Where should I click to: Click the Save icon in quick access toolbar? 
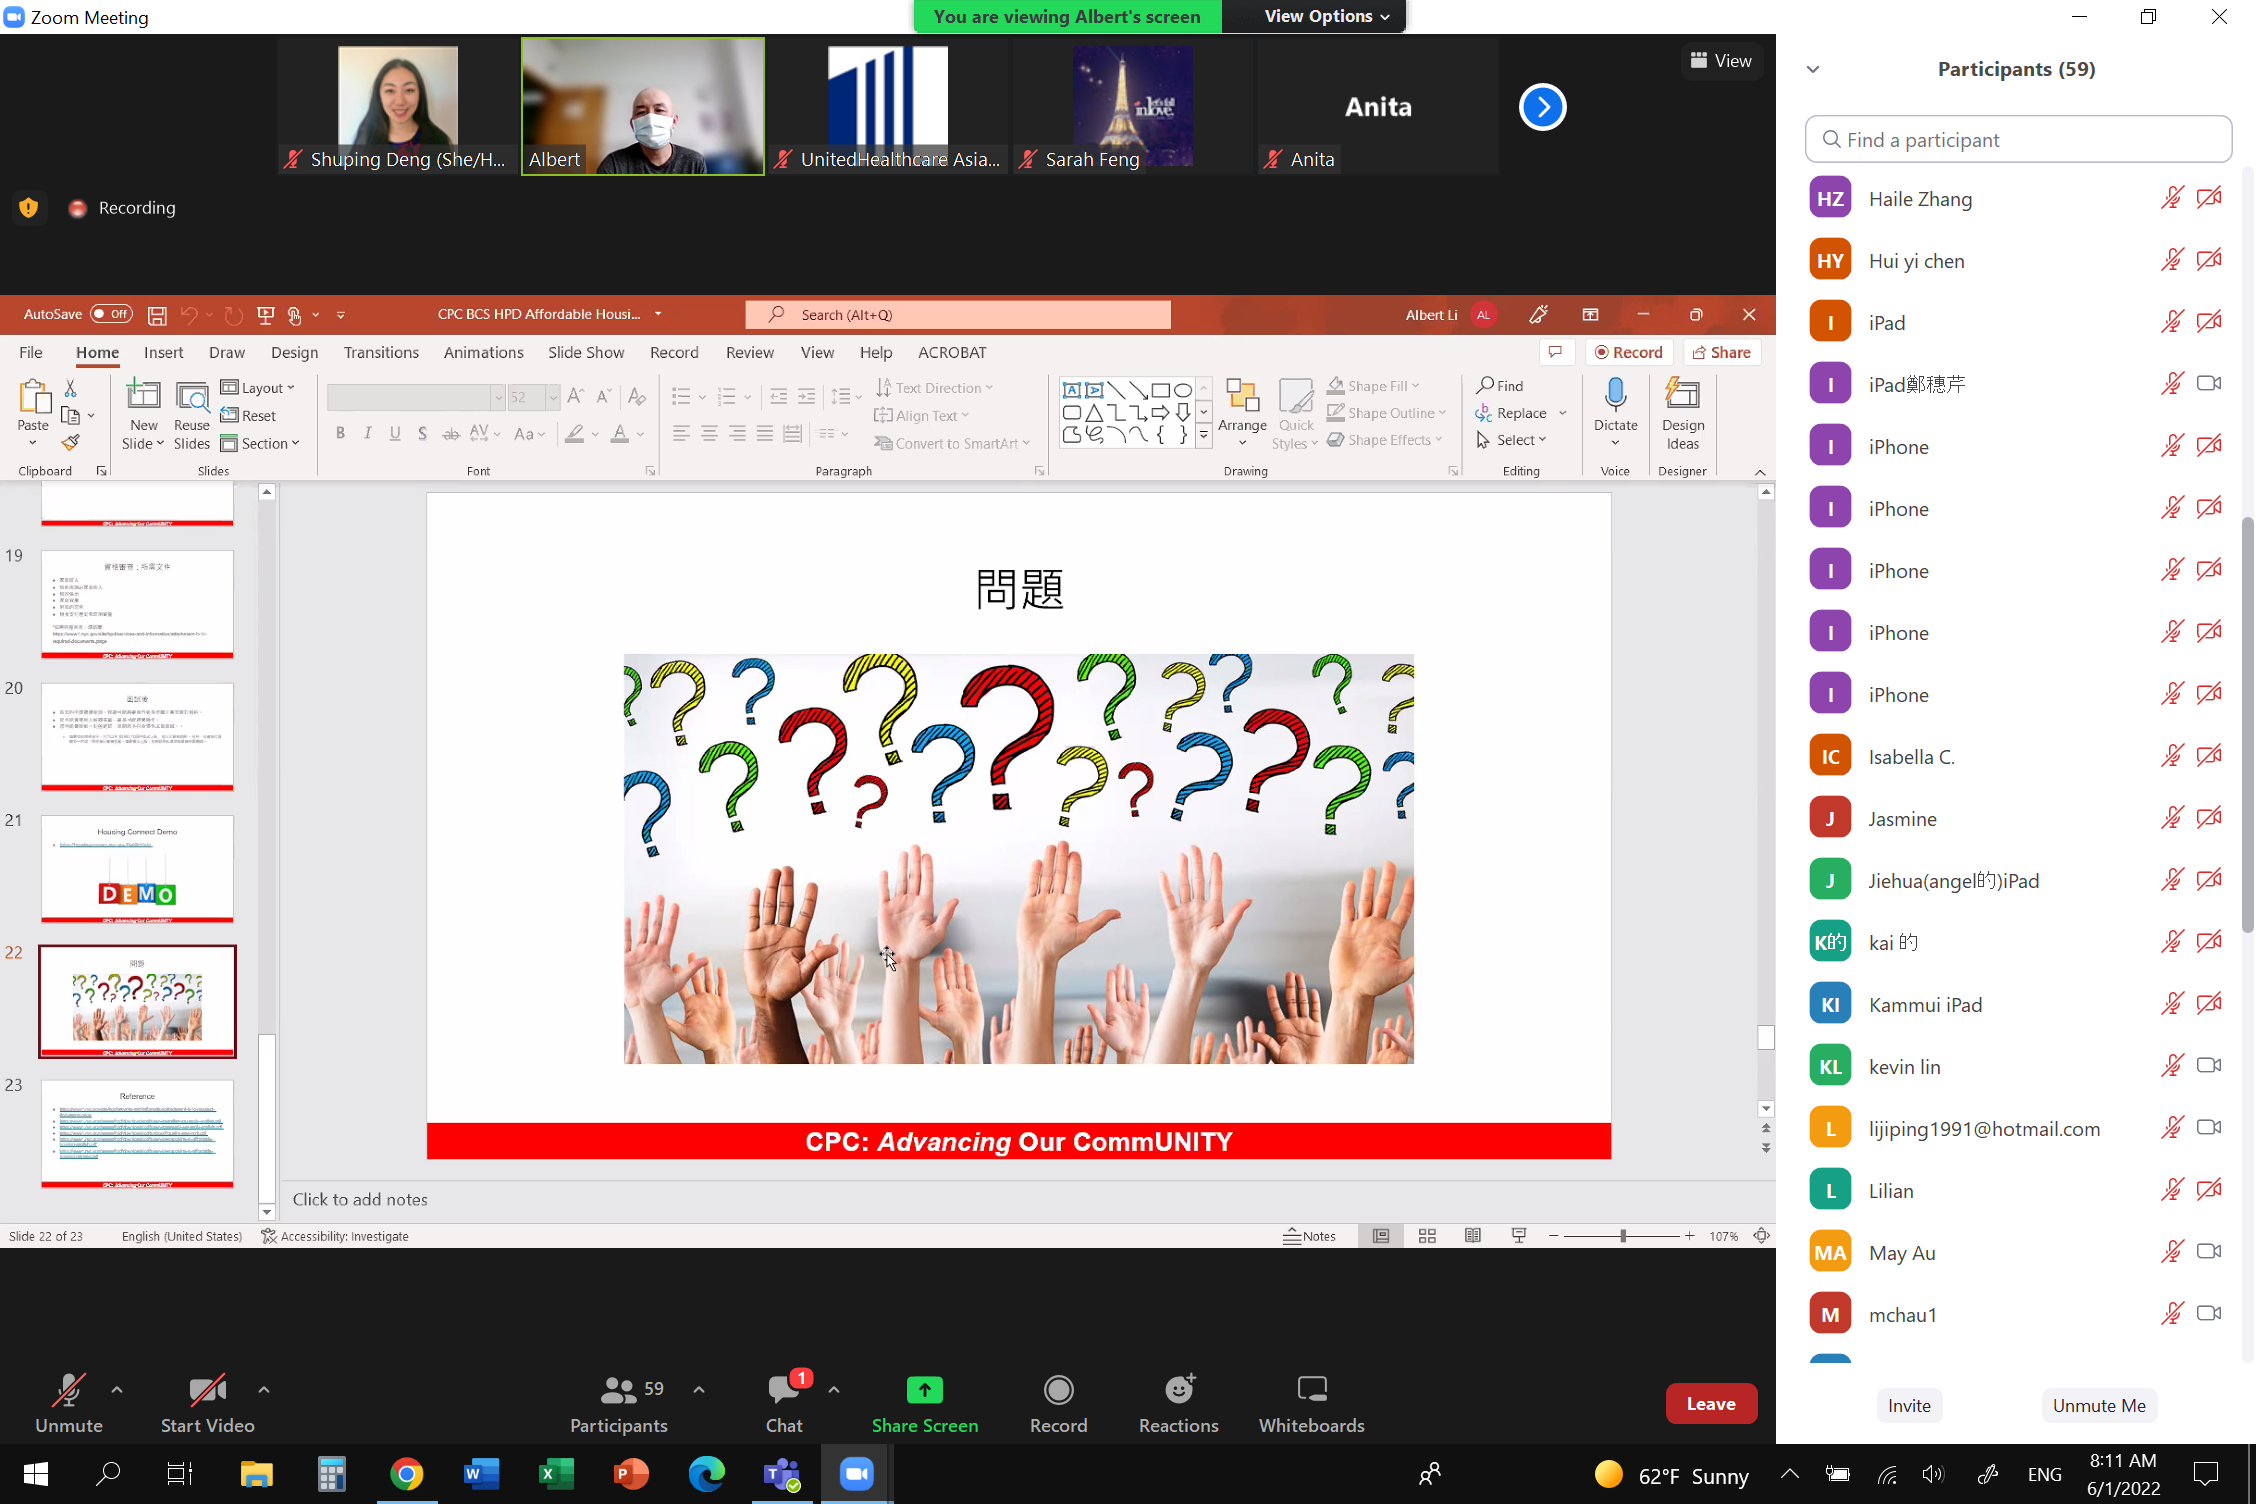tap(157, 315)
